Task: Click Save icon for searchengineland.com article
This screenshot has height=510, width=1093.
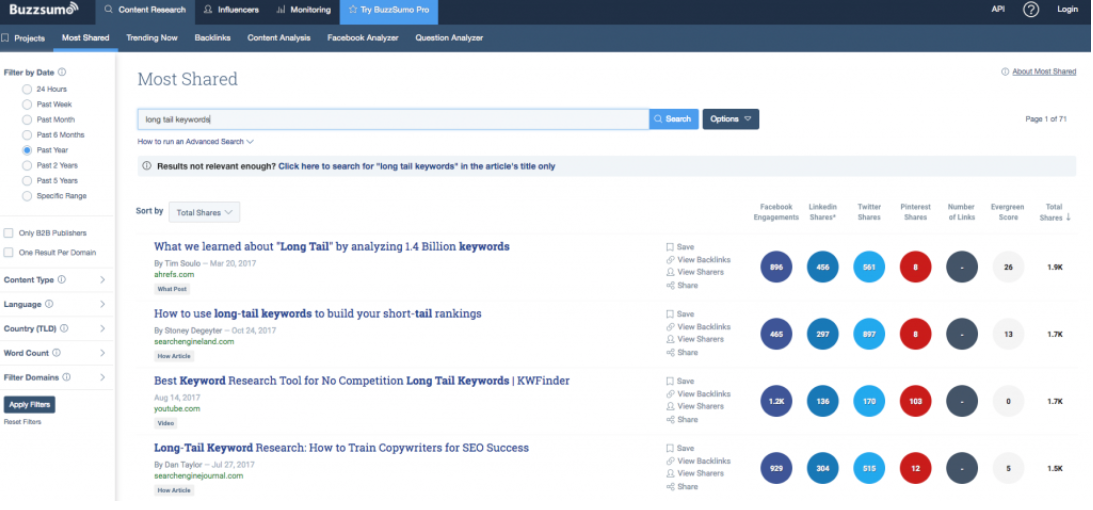Action: click(670, 314)
